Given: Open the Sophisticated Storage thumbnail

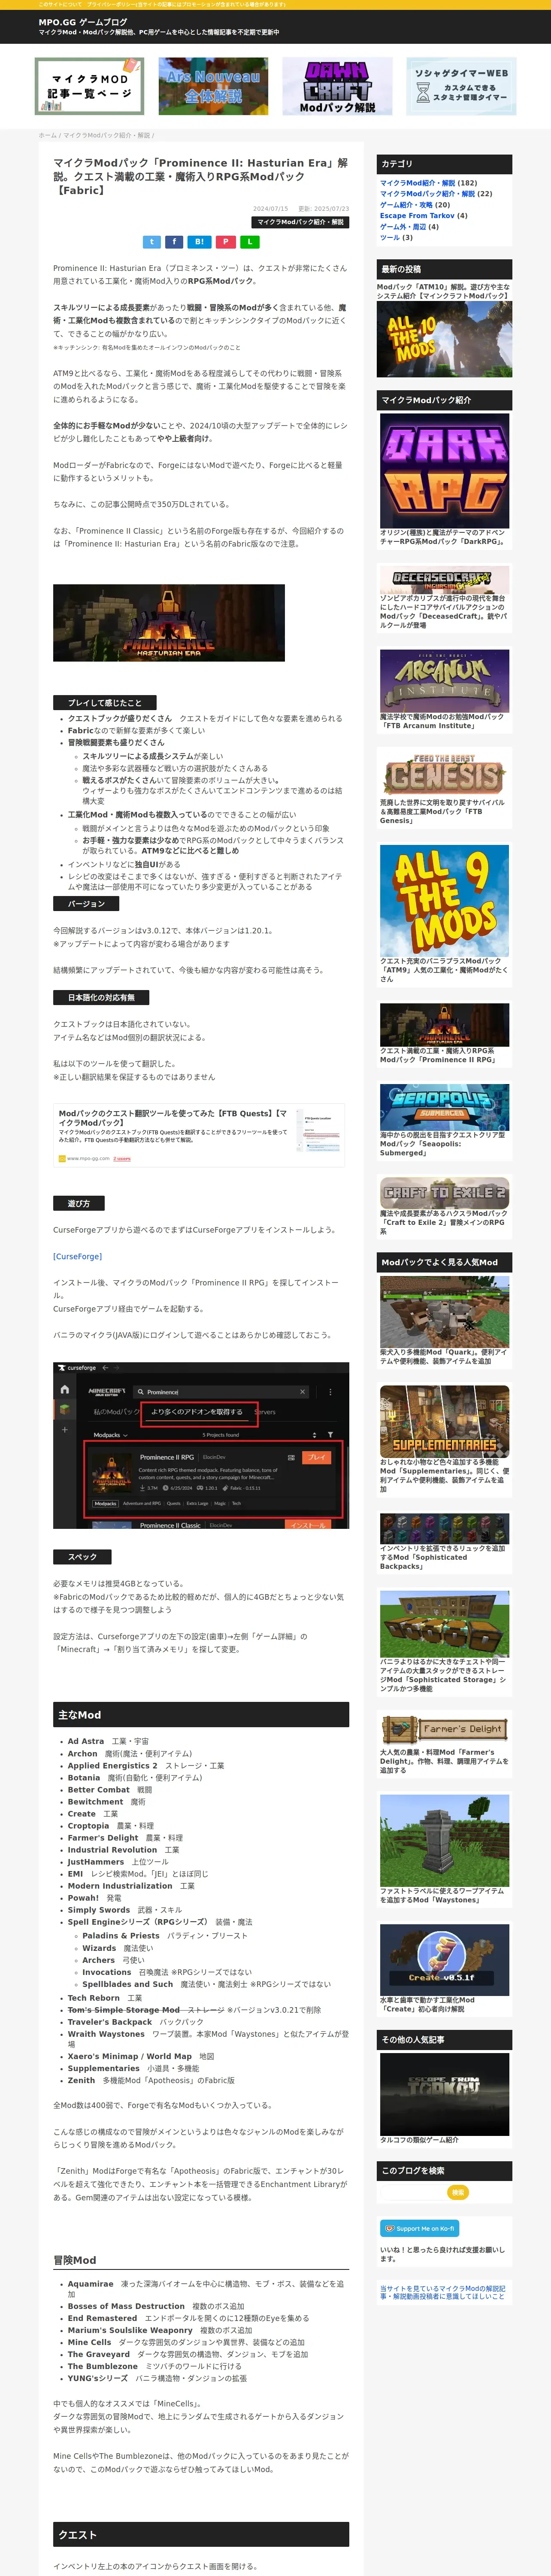Looking at the screenshot, I should point(445,1624).
